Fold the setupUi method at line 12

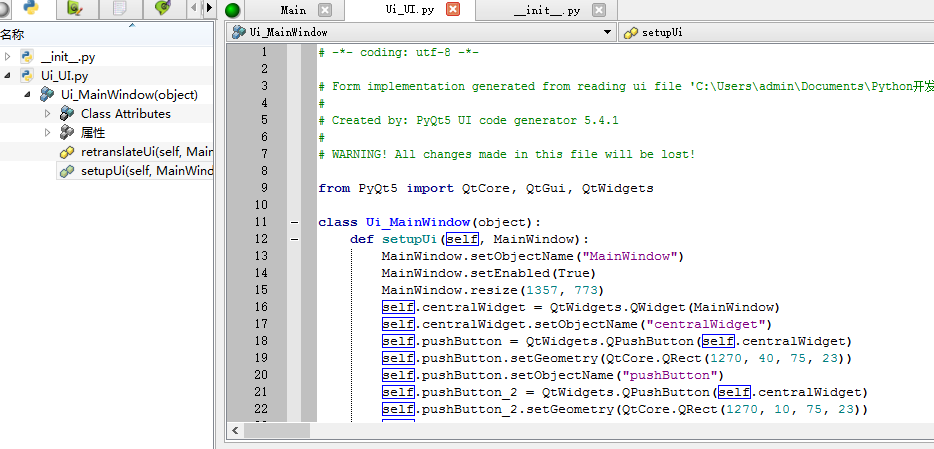(x=293, y=239)
